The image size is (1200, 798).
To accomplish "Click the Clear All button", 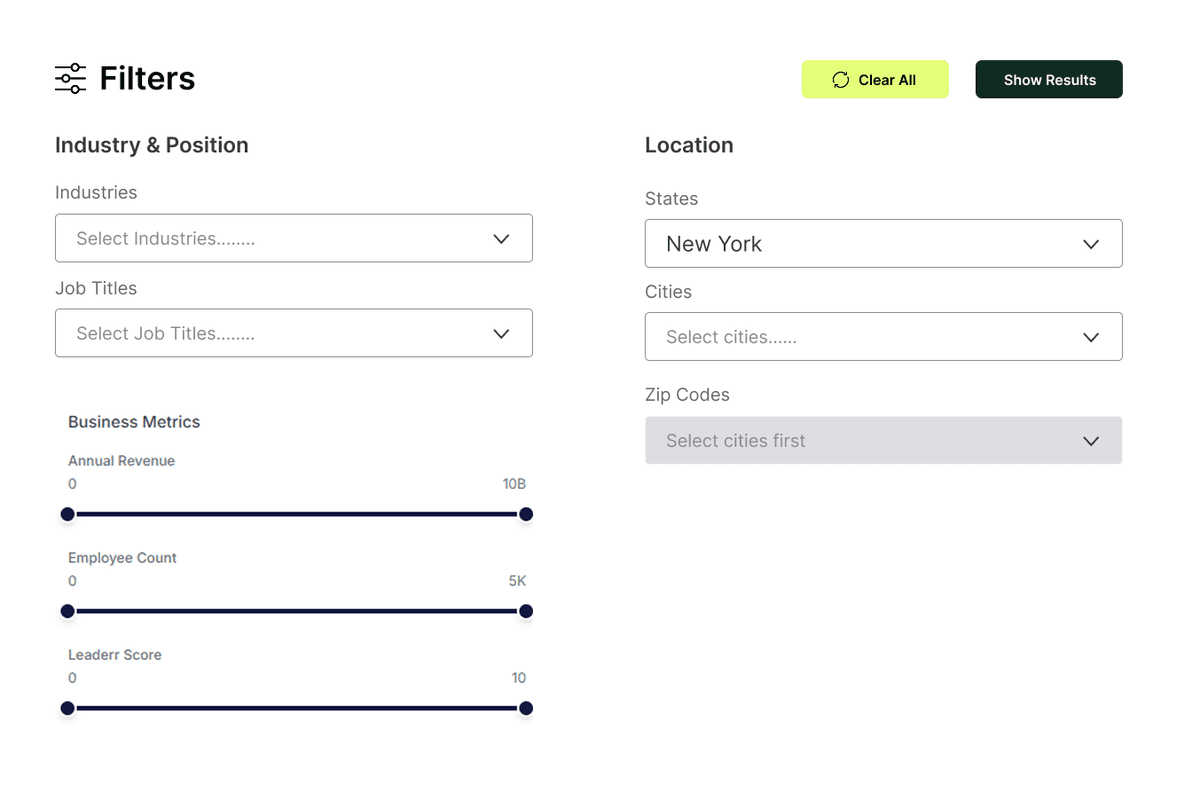I will pos(875,79).
